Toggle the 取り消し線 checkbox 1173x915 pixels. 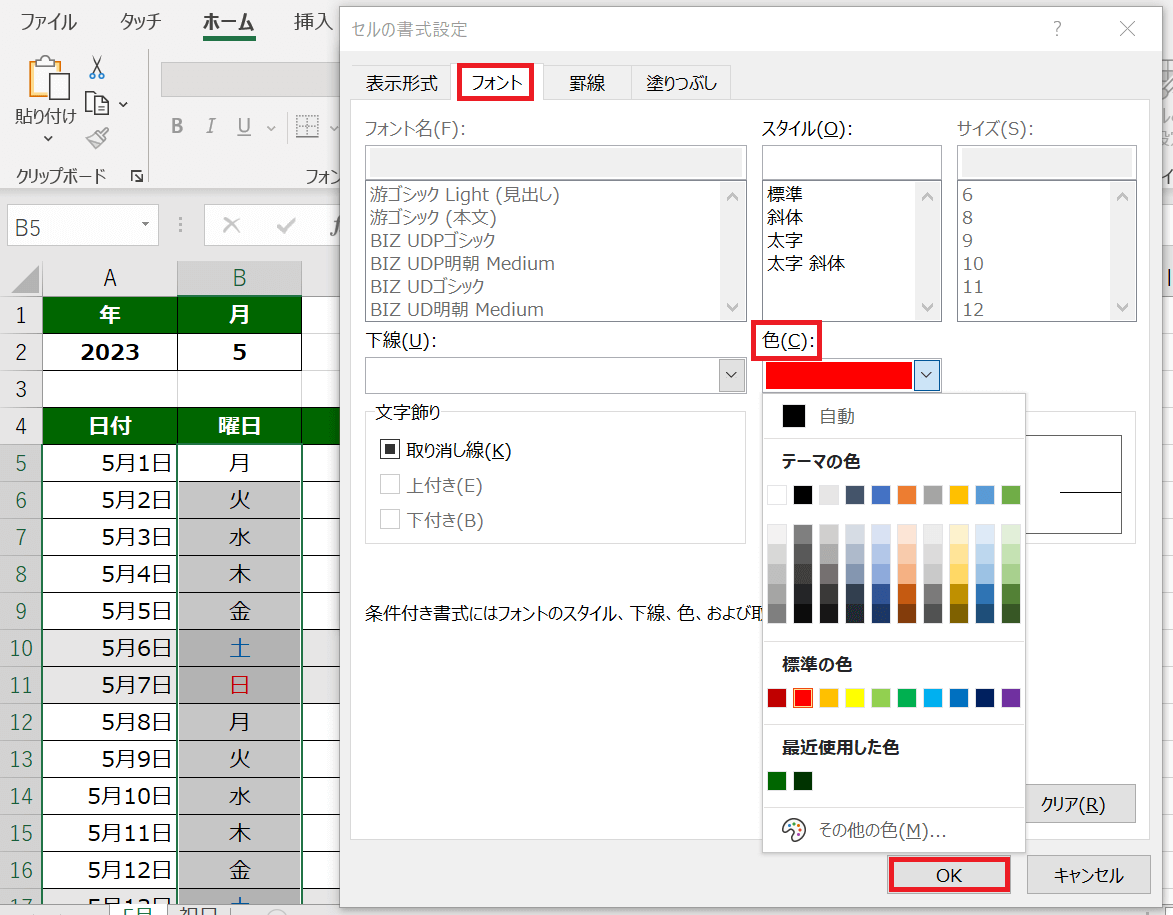pyautogui.click(x=390, y=450)
